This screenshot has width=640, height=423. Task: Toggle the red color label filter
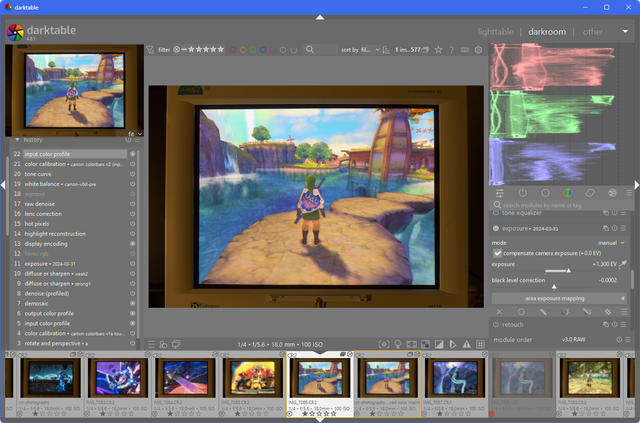coord(234,49)
